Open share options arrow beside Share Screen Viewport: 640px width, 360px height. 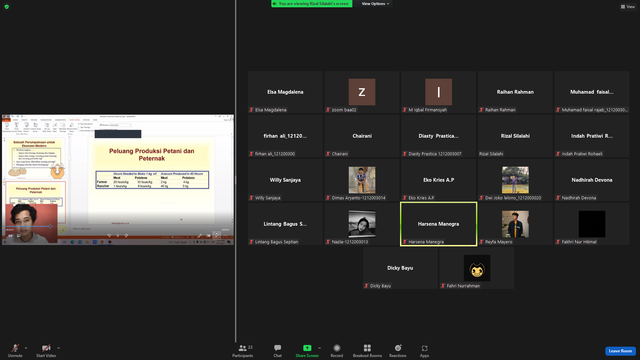320,348
